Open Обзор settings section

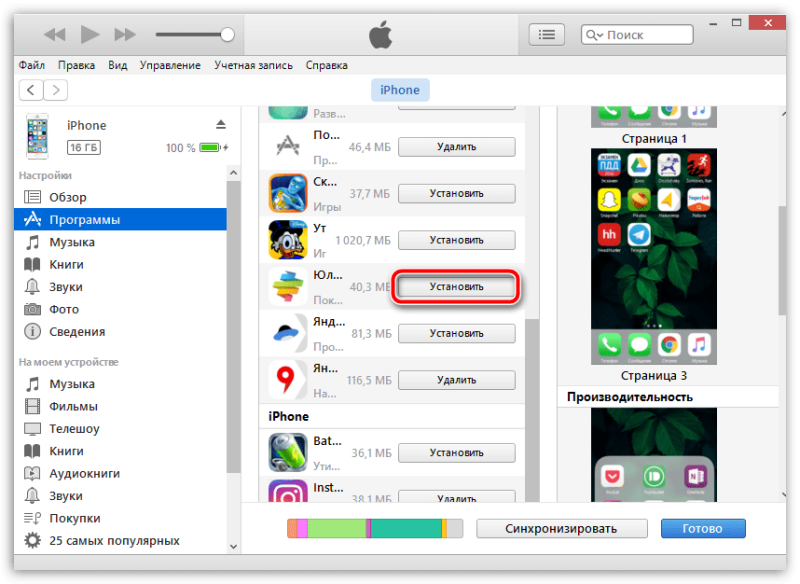120,197
